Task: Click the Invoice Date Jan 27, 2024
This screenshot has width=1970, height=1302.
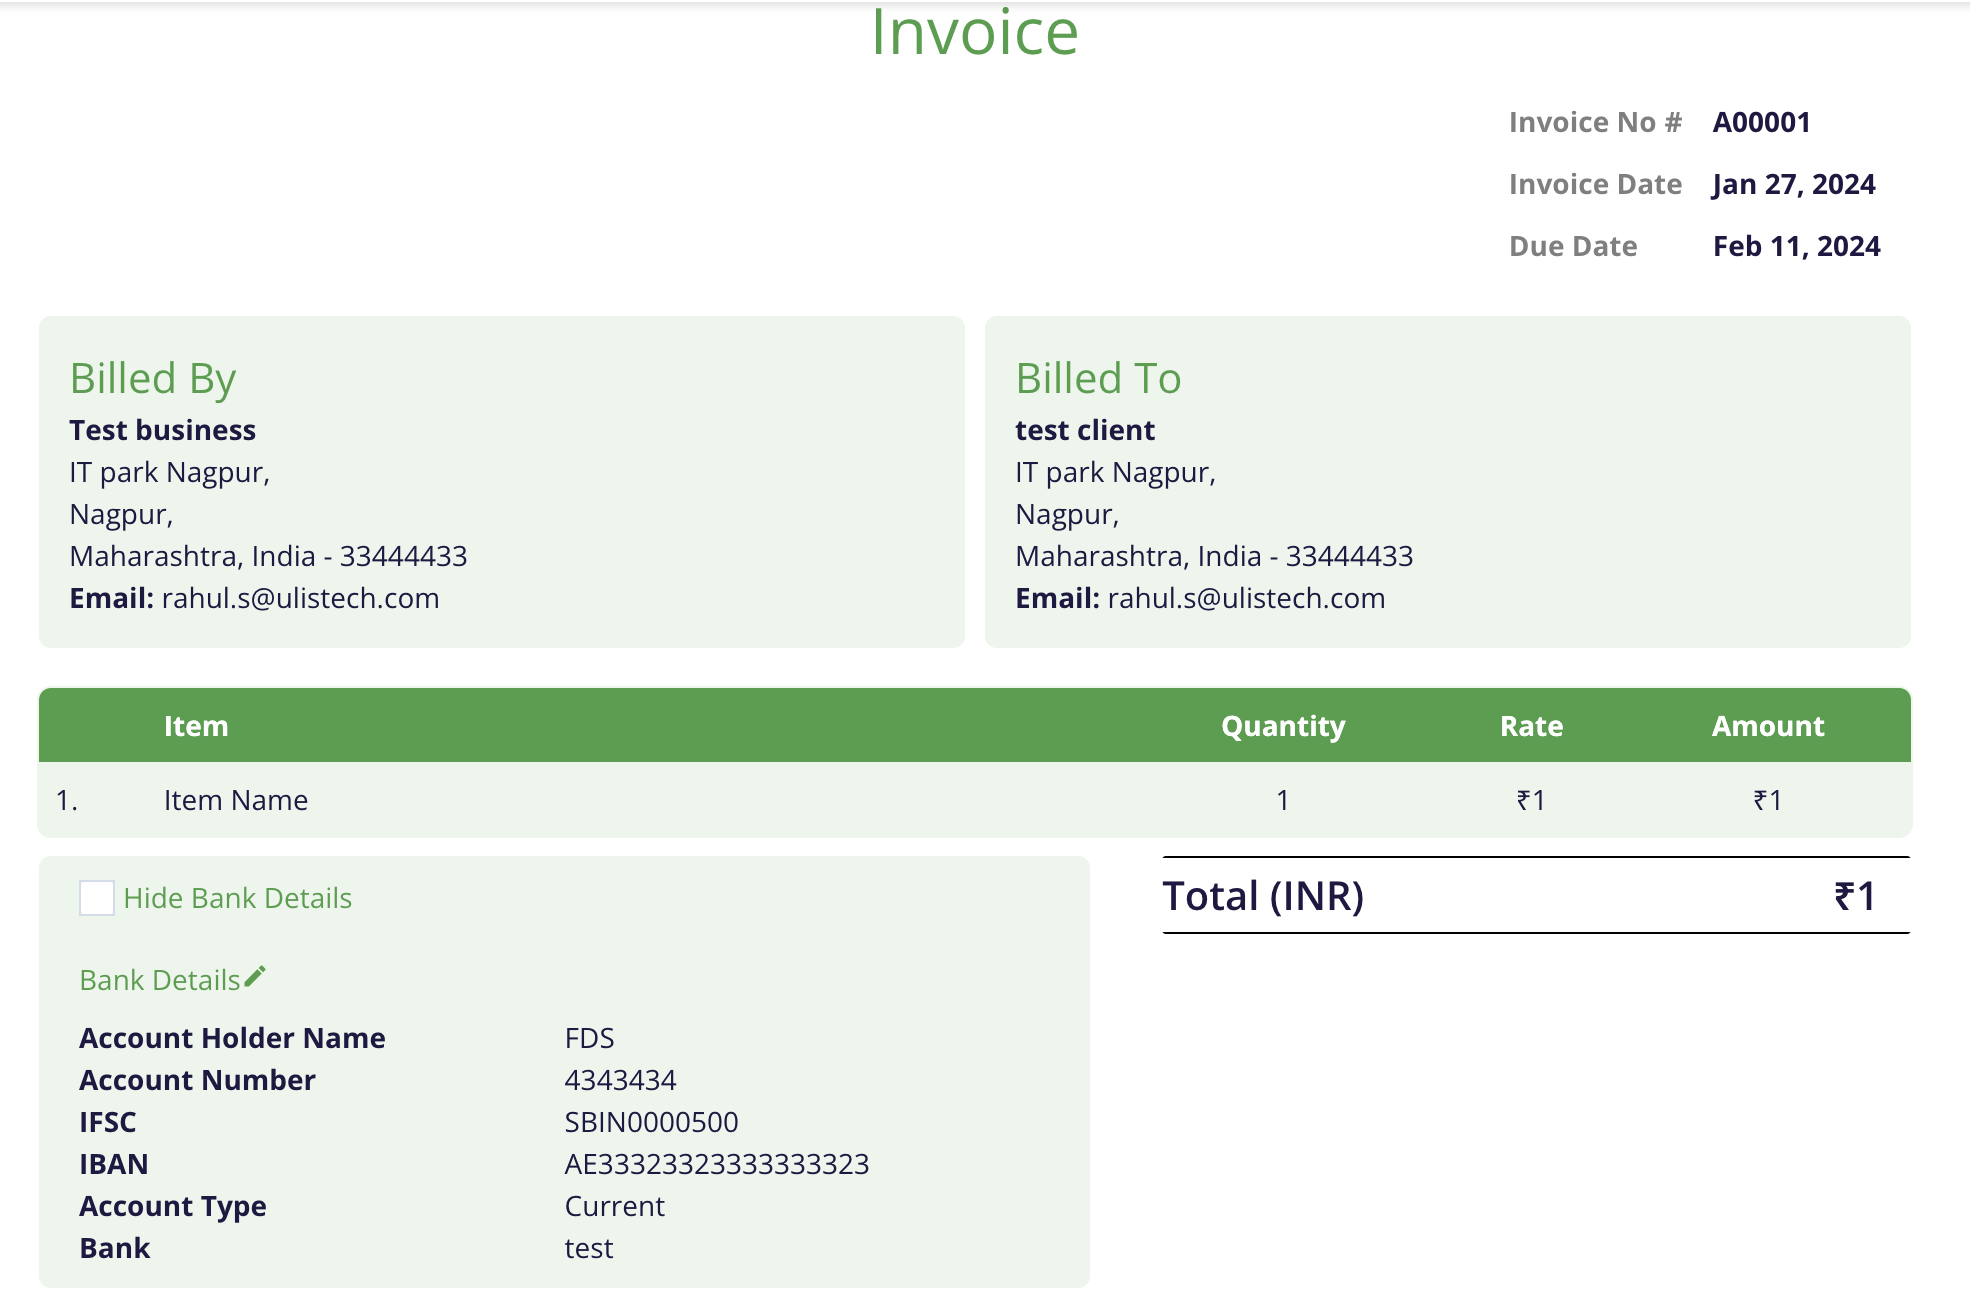Action: tap(1794, 184)
